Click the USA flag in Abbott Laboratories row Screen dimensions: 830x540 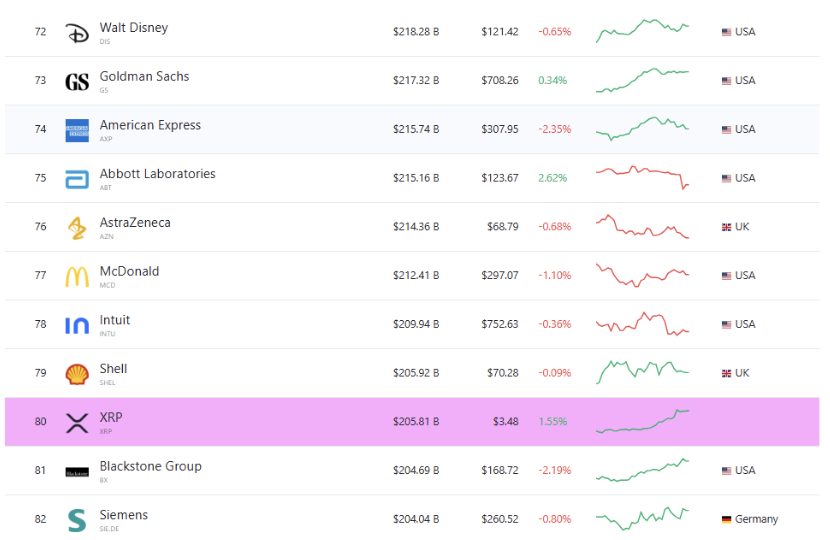click(726, 178)
